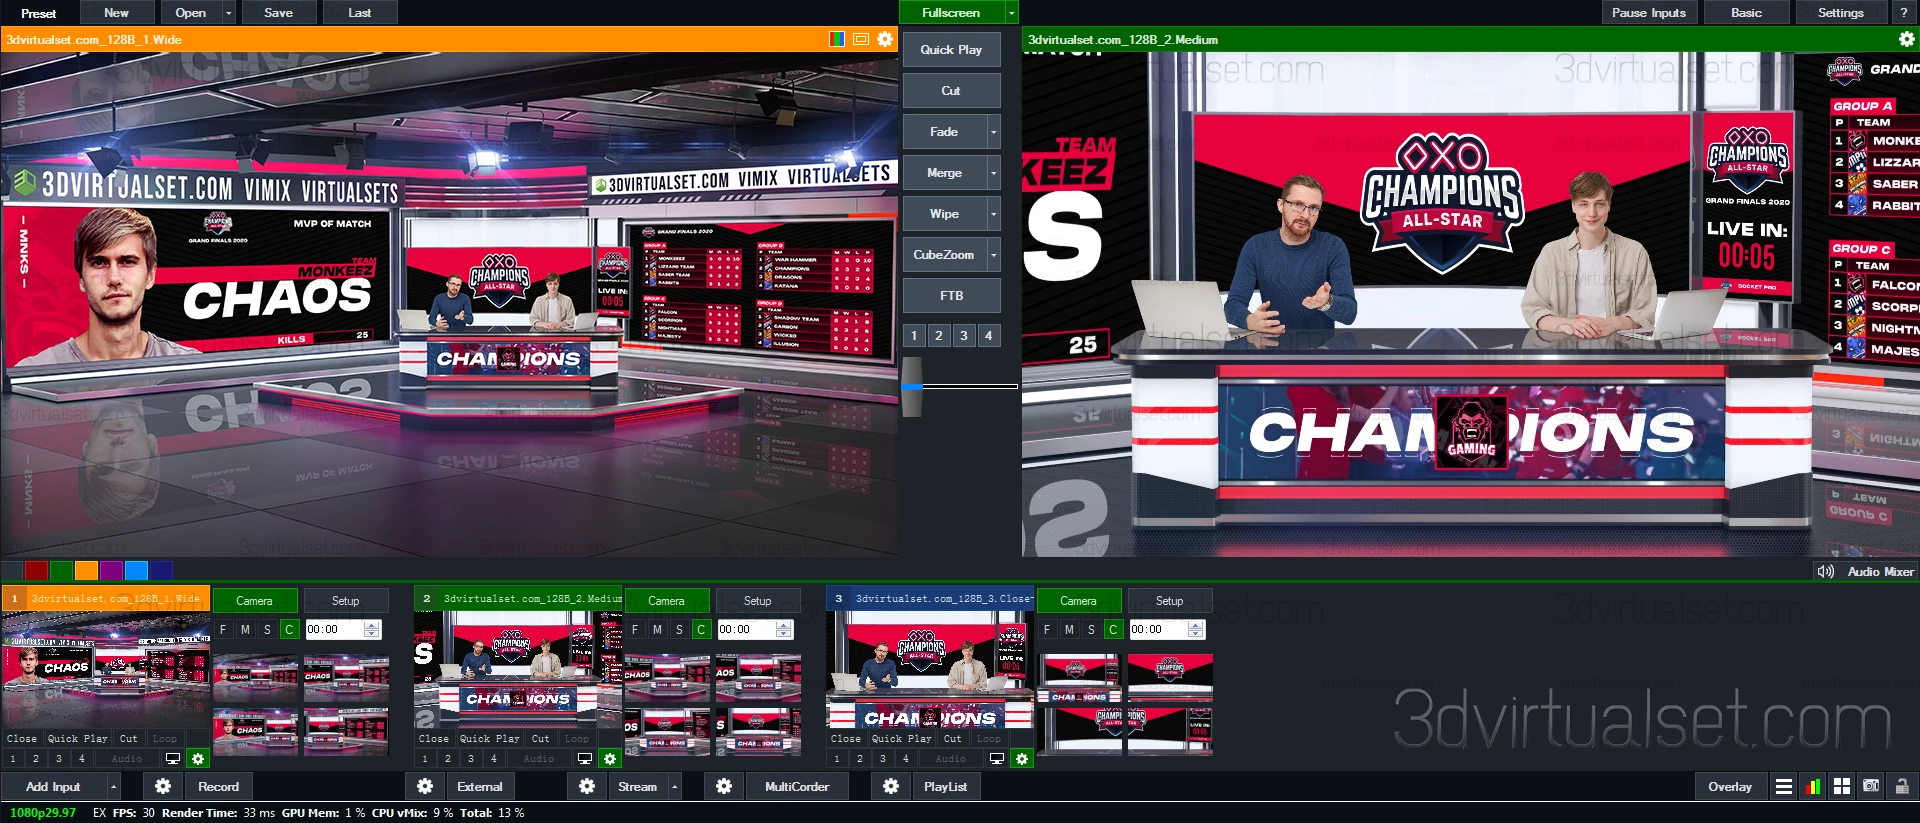This screenshot has width=1920, height=823.
Task: Open PlayList settings gear
Action: pos(891,787)
